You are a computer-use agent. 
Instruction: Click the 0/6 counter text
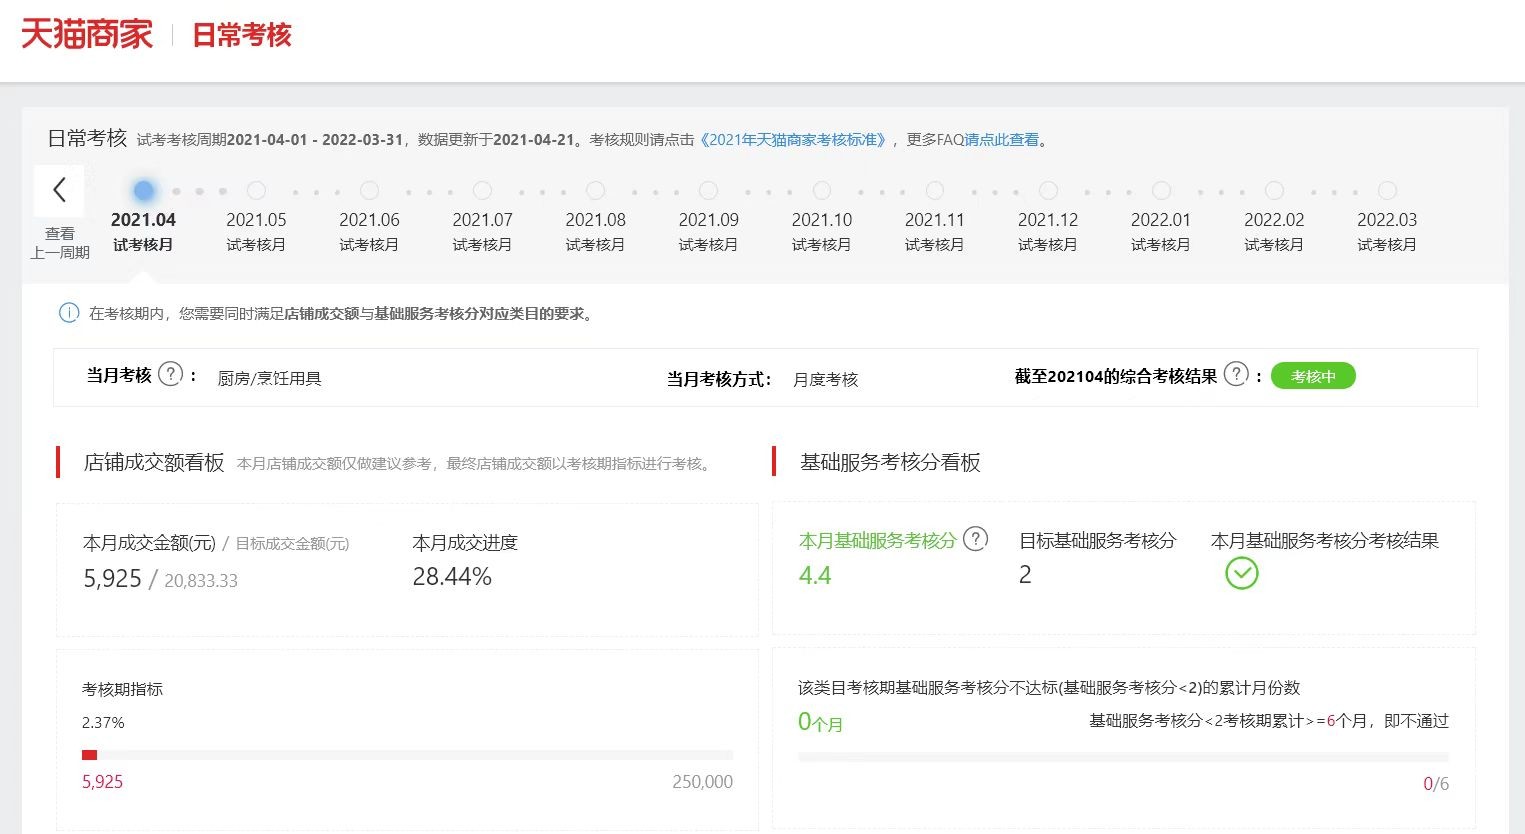1436,784
